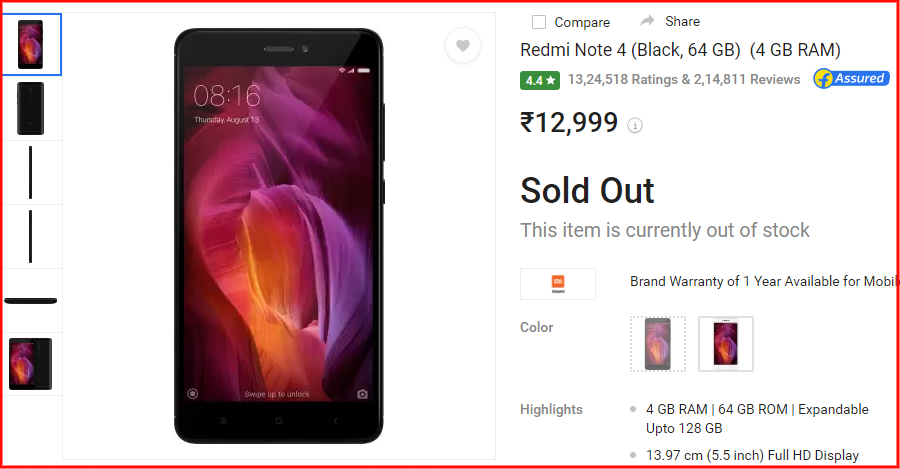Show the second side-profile thumbnail

(x=31, y=237)
